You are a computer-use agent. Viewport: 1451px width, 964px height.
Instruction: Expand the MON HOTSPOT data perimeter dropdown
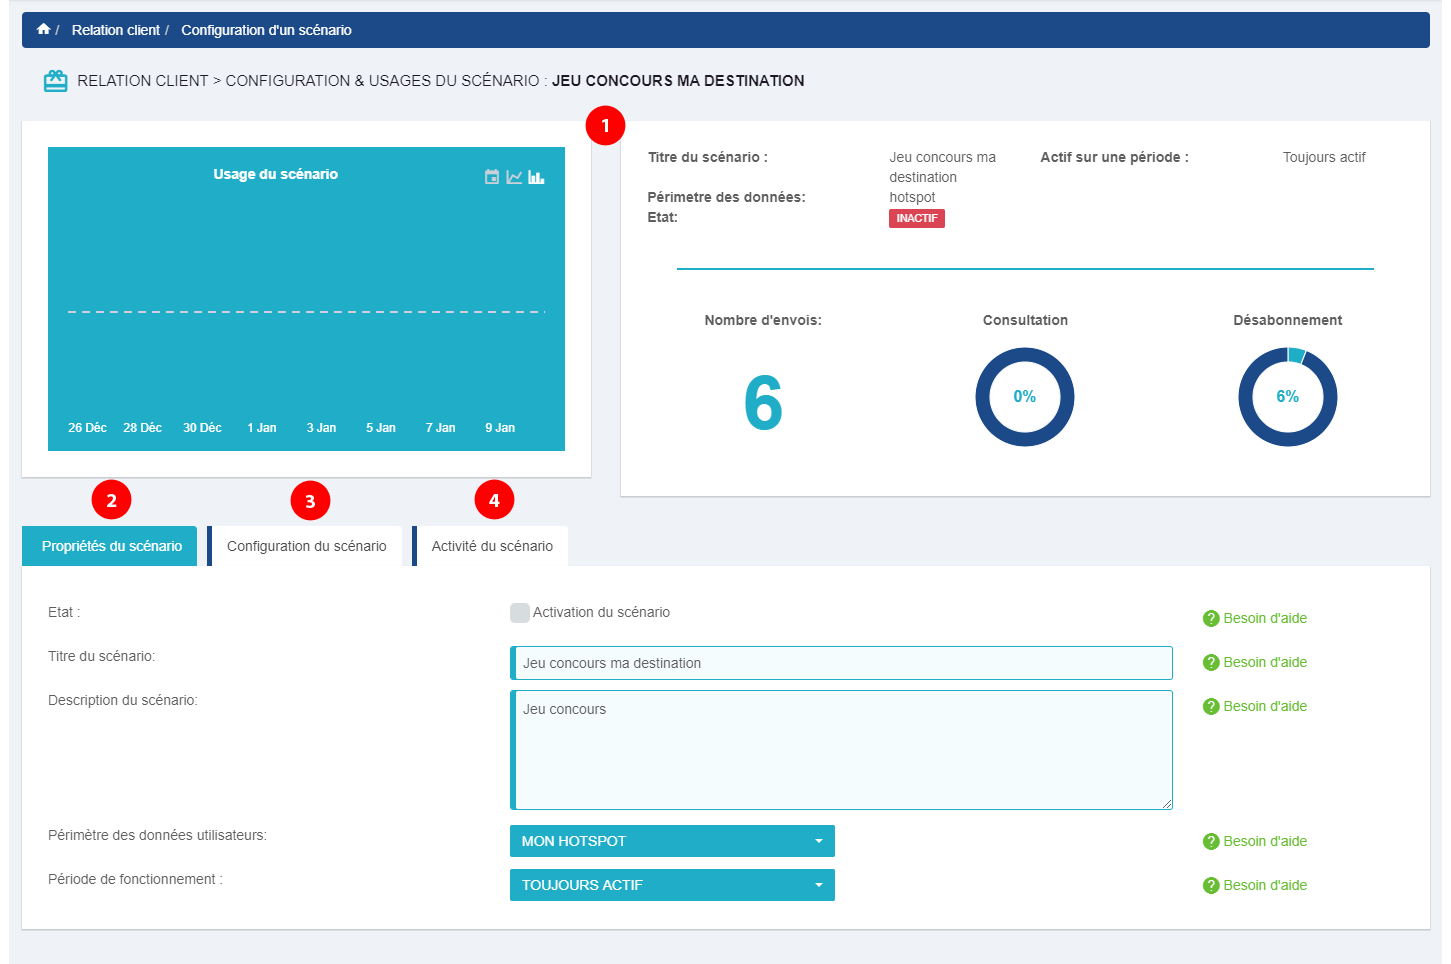[672, 841]
